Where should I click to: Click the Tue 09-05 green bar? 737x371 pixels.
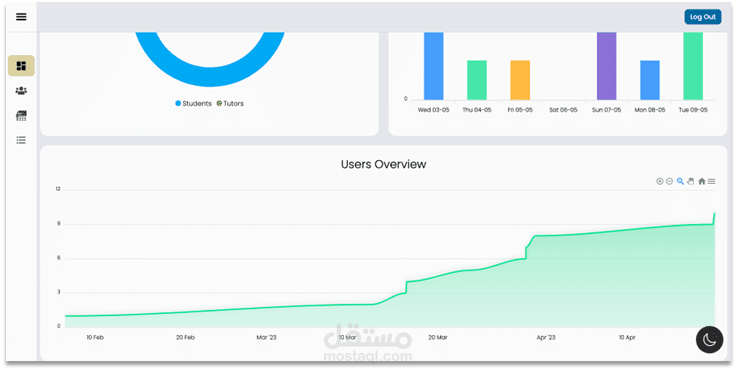coord(693,66)
